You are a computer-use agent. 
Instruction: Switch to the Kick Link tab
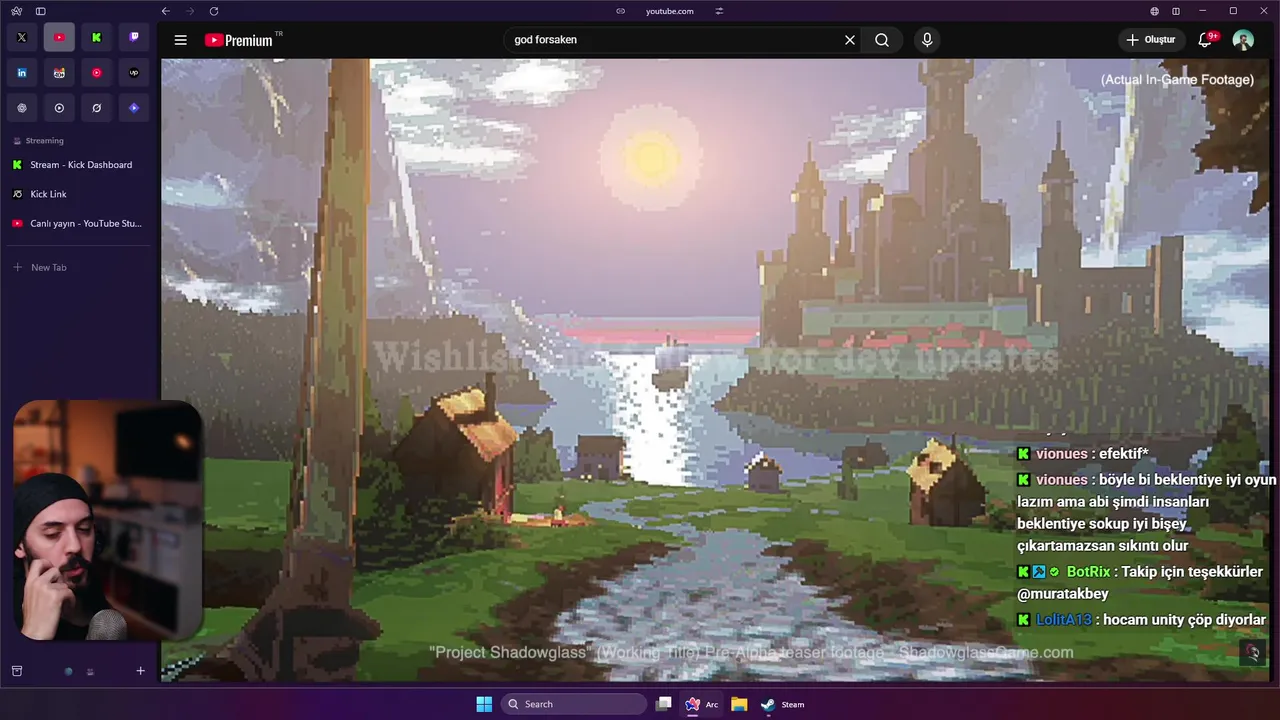[78, 194]
